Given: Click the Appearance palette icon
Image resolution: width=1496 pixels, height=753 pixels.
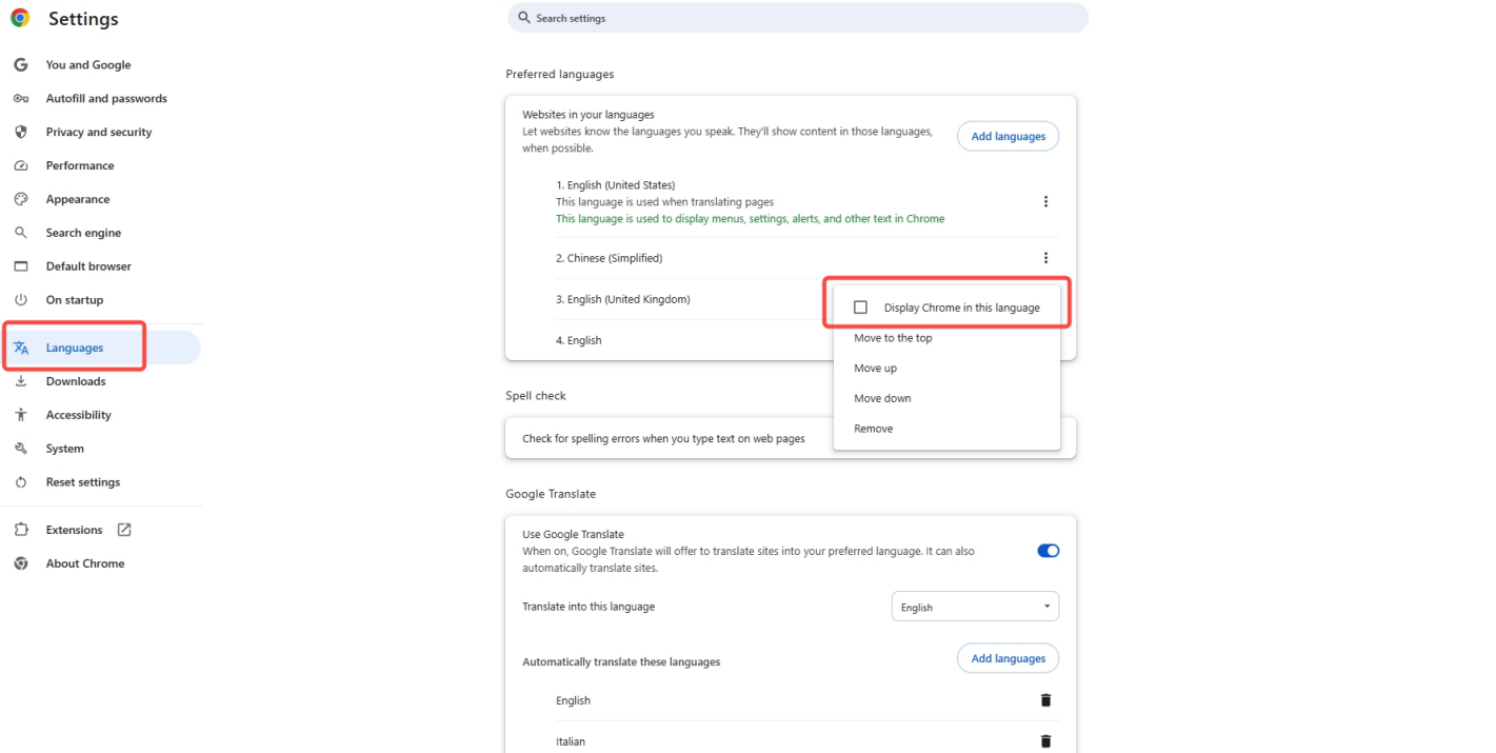Looking at the screenshot, I should [x=20, y=199].
